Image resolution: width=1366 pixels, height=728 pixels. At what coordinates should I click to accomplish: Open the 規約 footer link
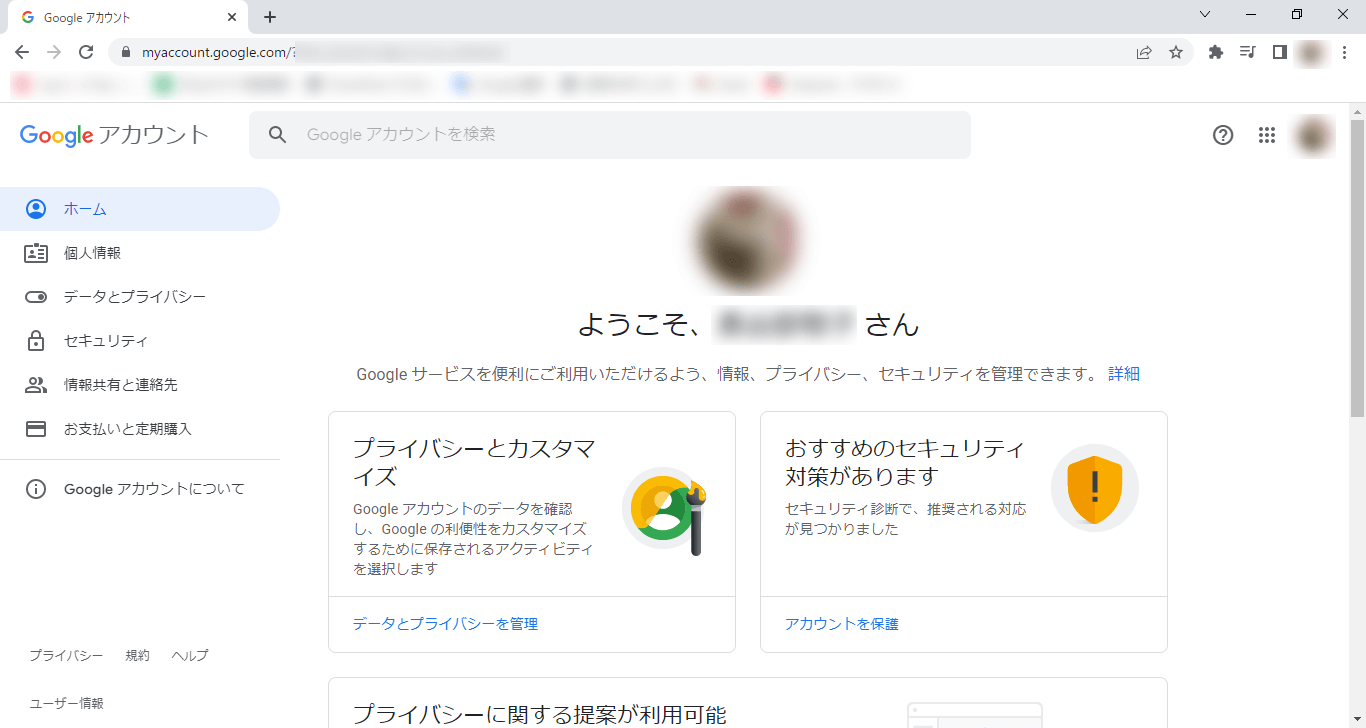click(x=137, y=656)
